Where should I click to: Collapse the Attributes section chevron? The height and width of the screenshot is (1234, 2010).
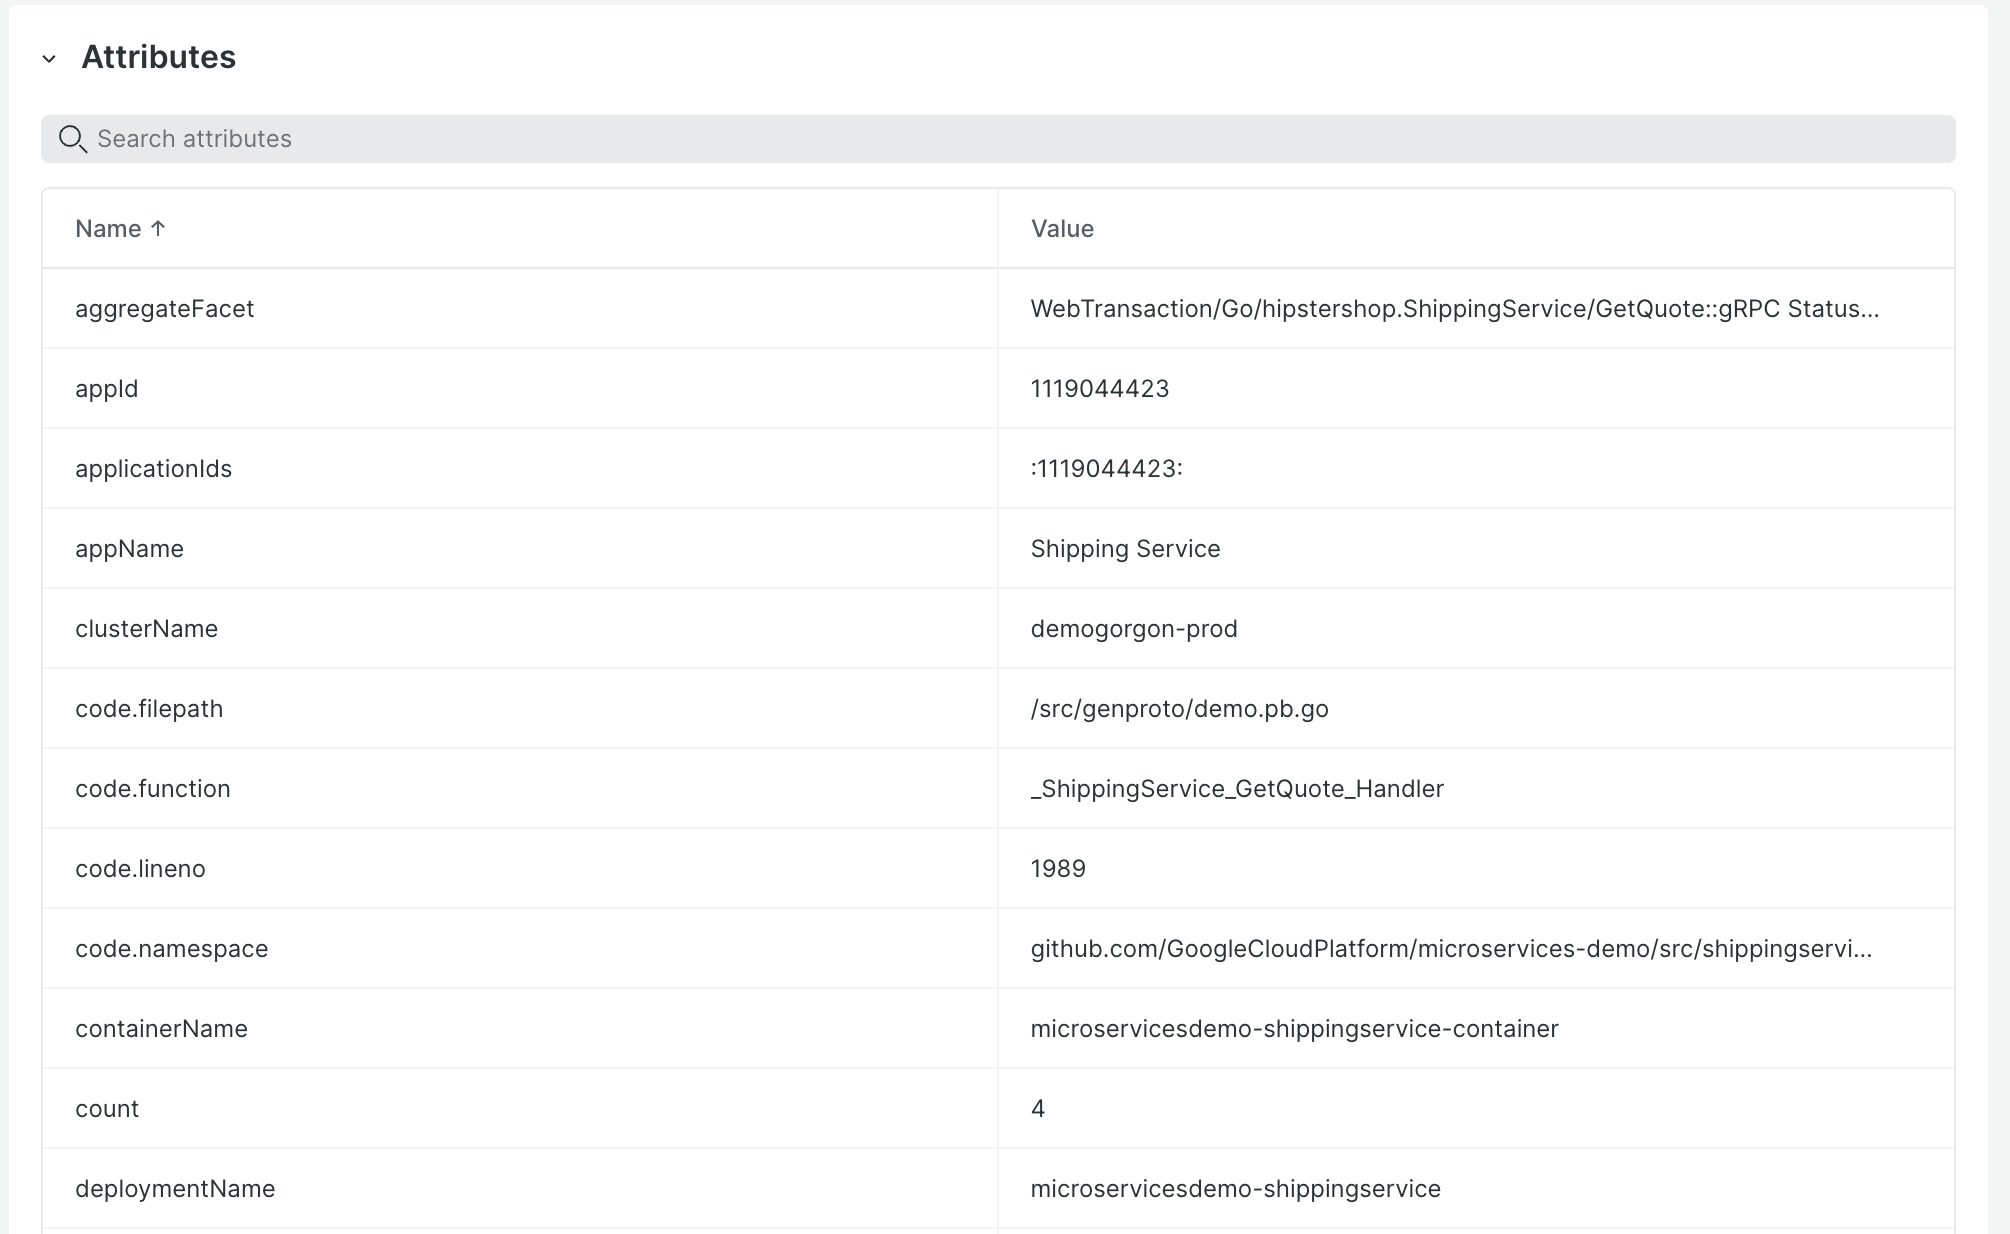(49, 58)
